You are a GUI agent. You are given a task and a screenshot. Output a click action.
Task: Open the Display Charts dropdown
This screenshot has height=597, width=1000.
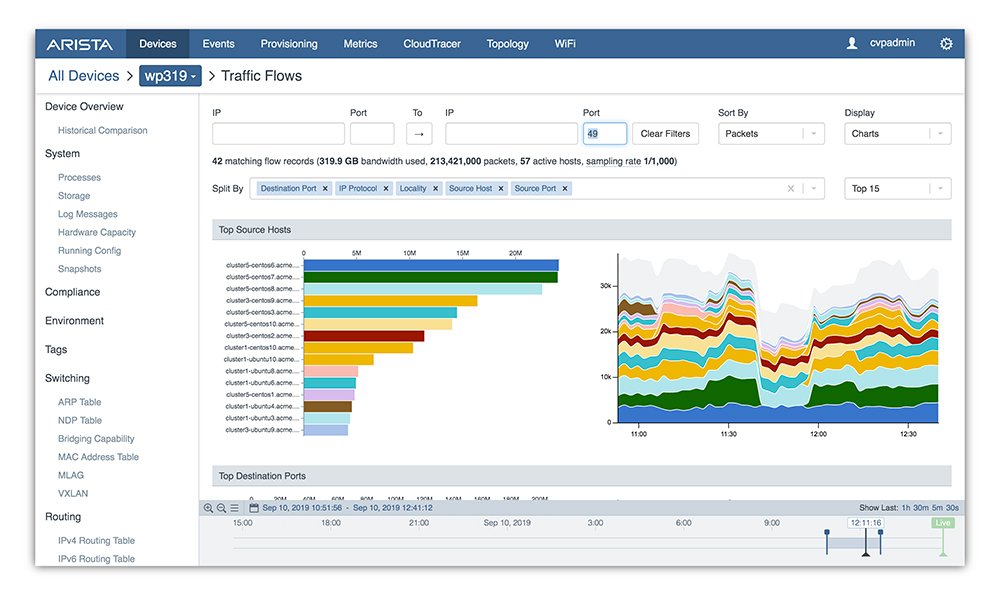pos(897,132)
